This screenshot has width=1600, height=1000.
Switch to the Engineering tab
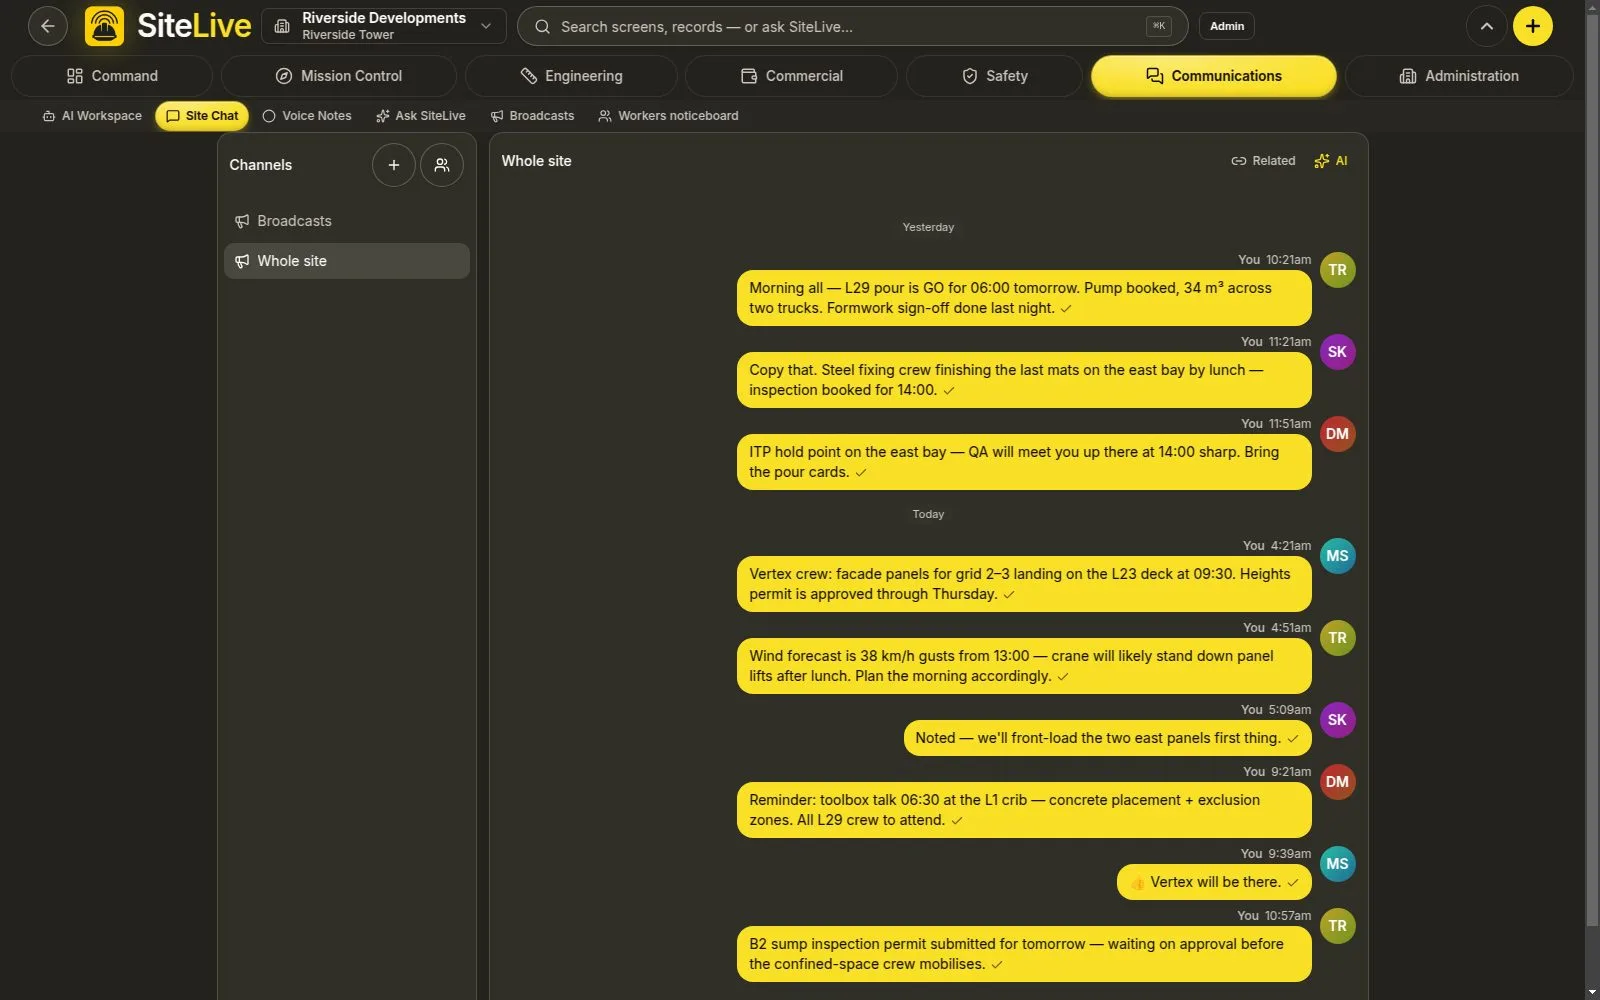(571, 76)
